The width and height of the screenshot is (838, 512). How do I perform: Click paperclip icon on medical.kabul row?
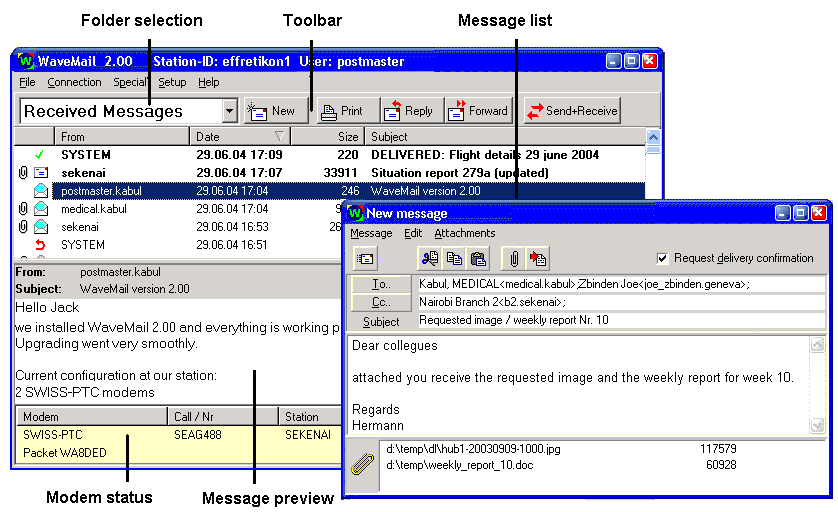pyautogui.click(x=23, y=209)
